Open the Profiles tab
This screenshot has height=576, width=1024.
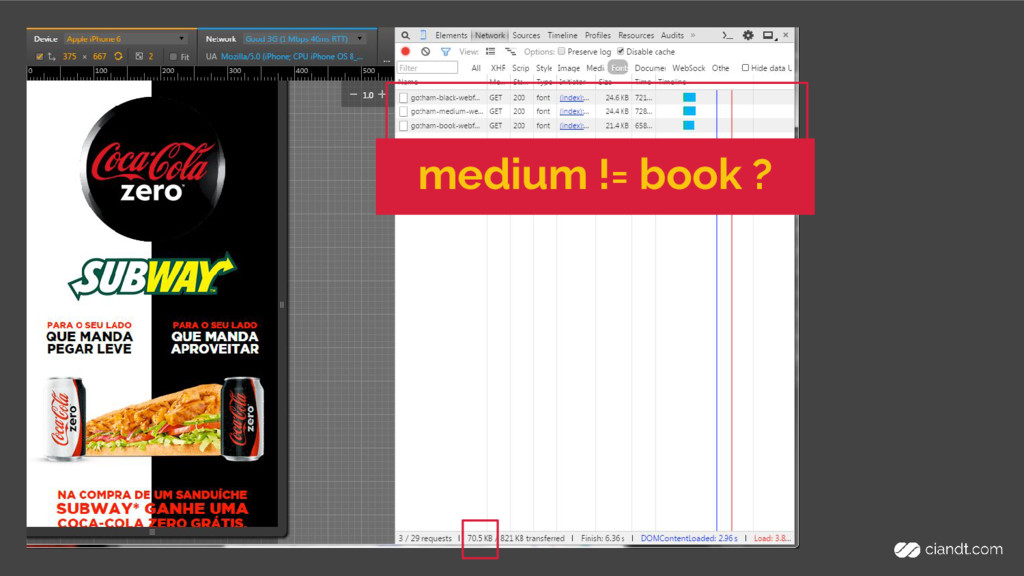pyautogui.click(x=598, y=35)
